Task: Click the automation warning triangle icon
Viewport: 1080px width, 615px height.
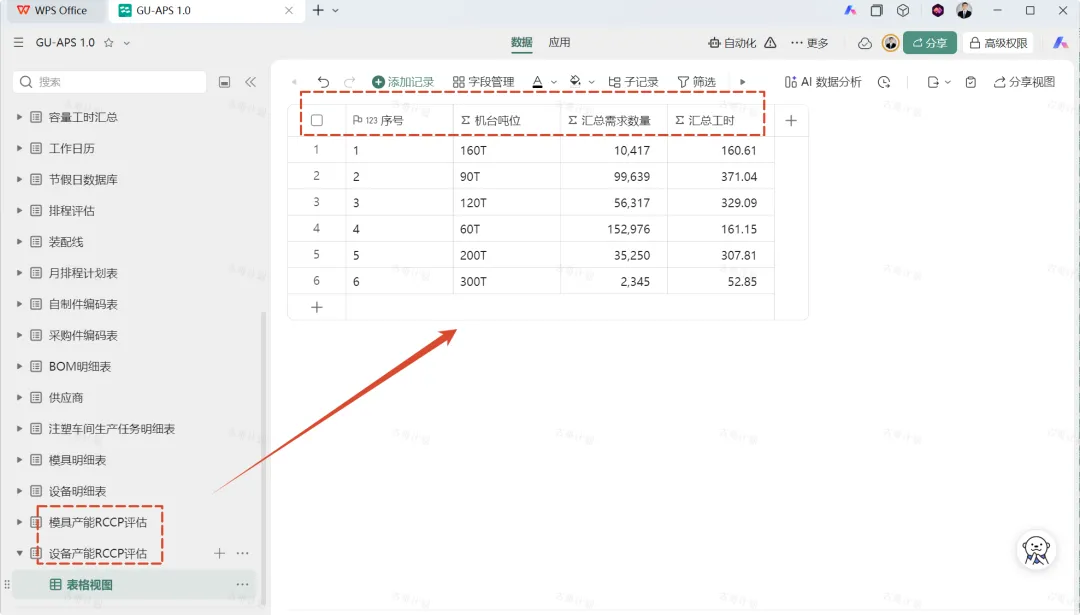Action: 771,43
